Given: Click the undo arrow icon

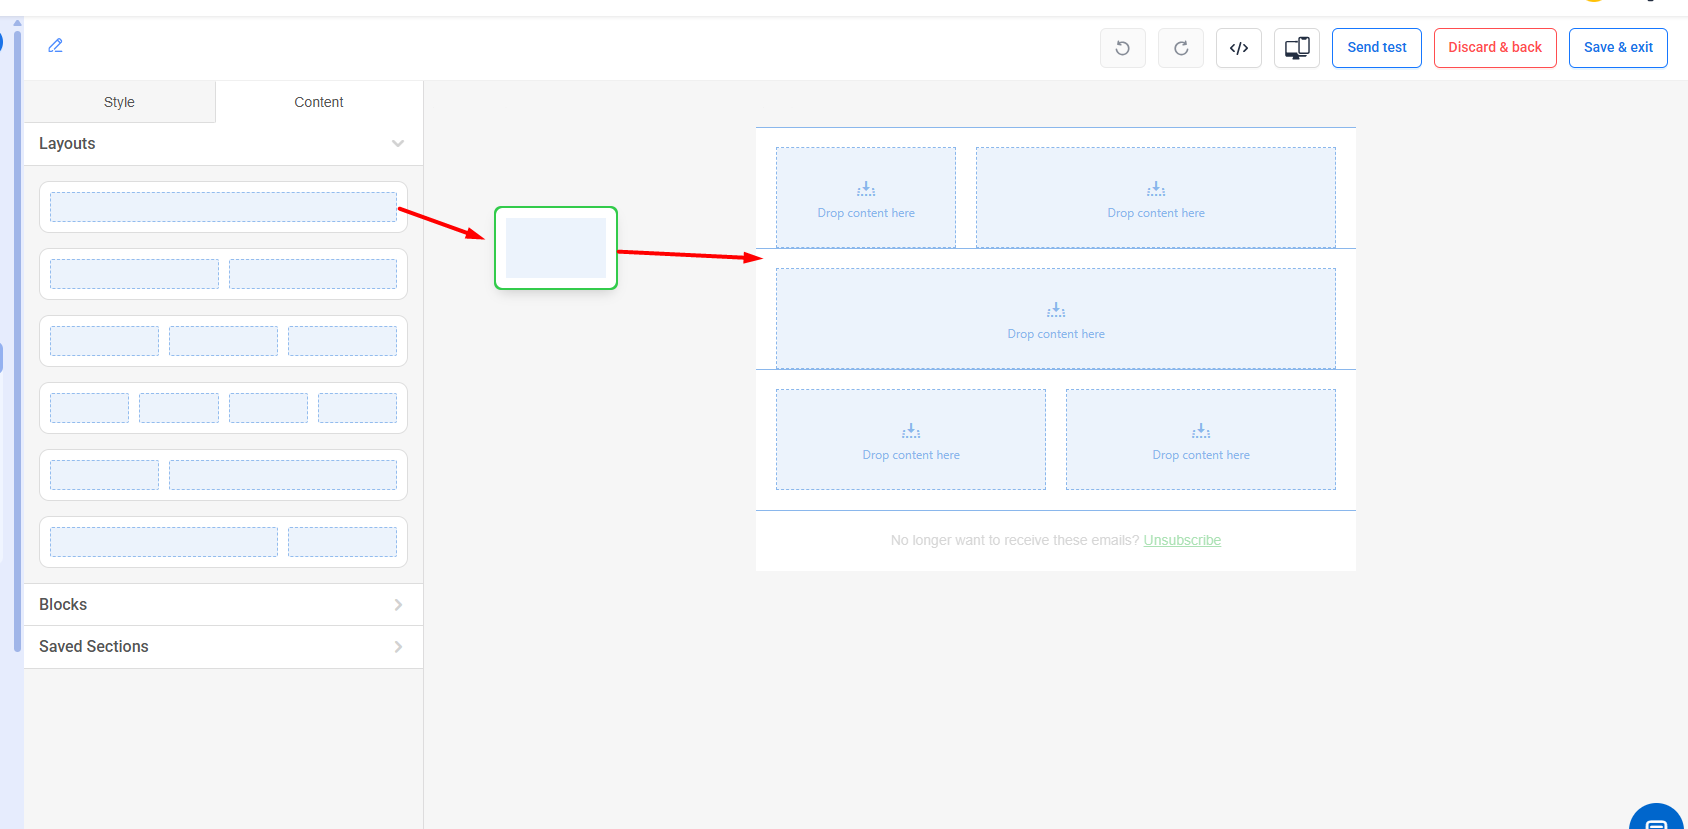Looking at the screenshot, I should (1122, 48).
